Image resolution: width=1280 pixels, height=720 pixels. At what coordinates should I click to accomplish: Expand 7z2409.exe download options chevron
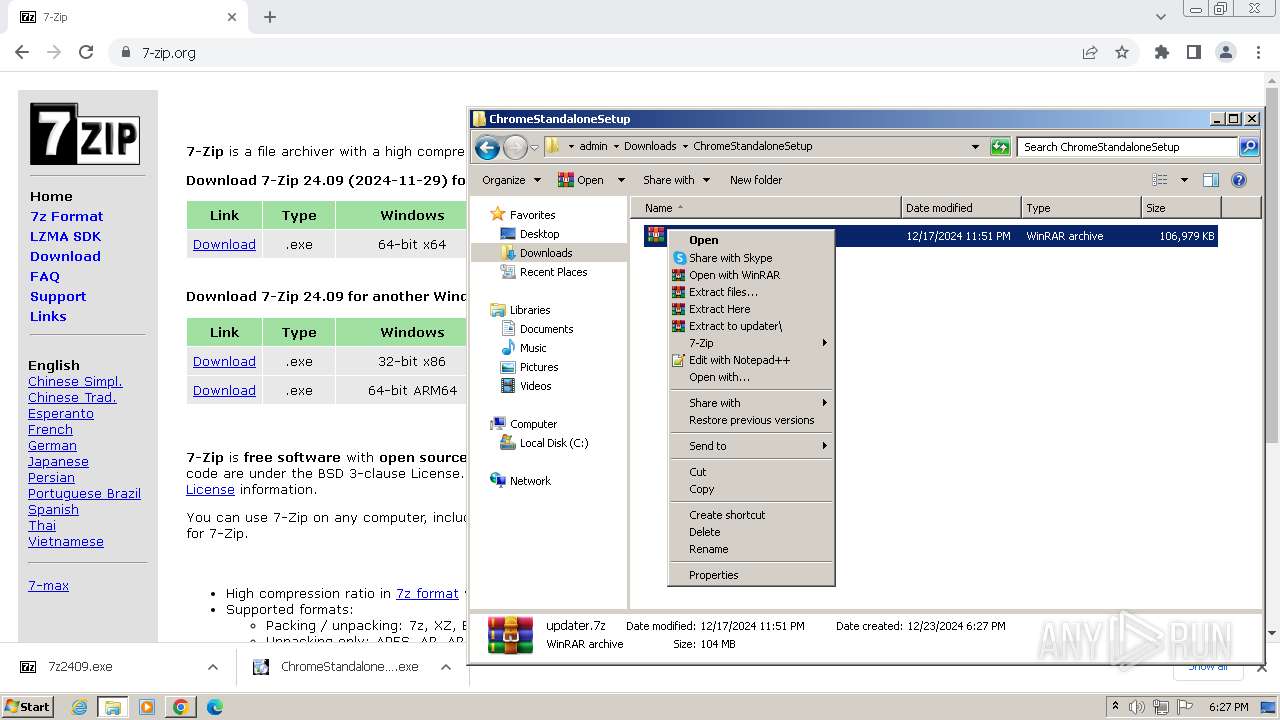(213, 667)
